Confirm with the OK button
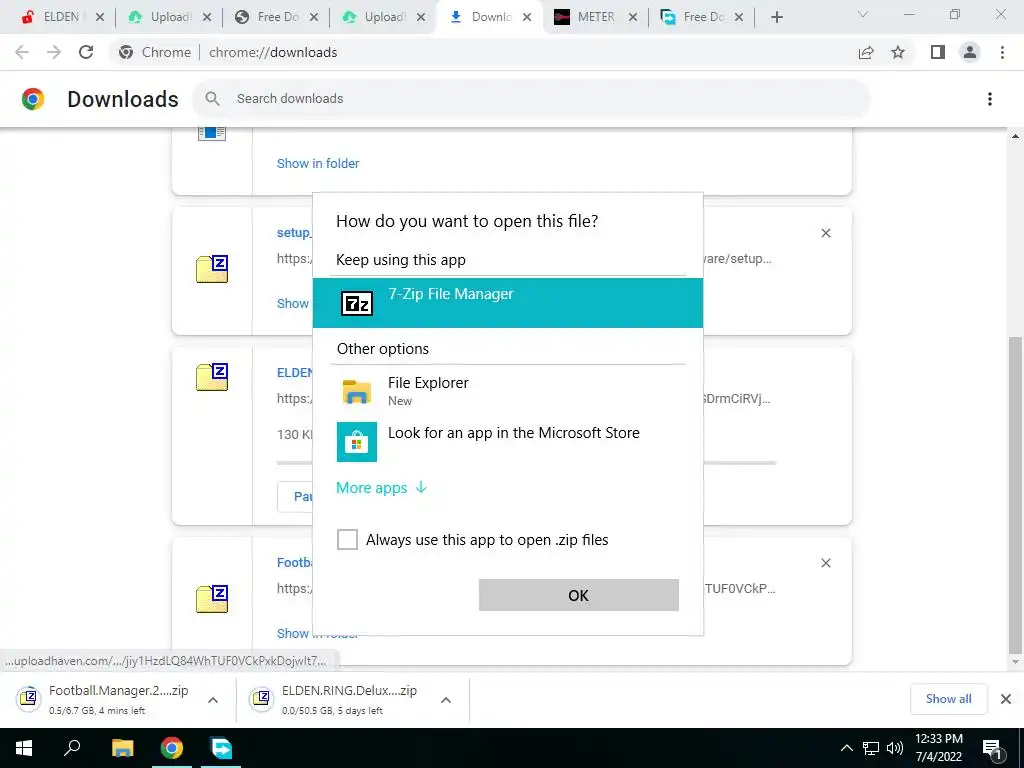Screen dimensions: 1024x768 (x=579, y=595)
